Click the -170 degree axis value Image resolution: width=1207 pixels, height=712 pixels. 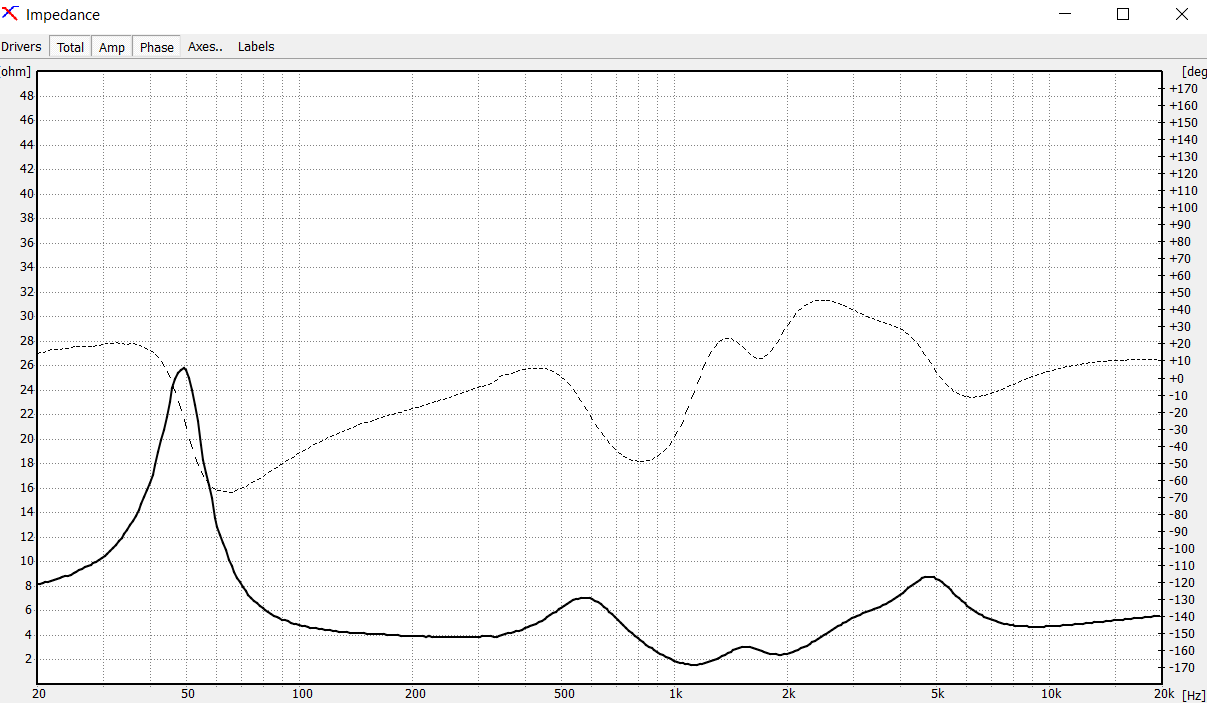(x=1183, y=667)
